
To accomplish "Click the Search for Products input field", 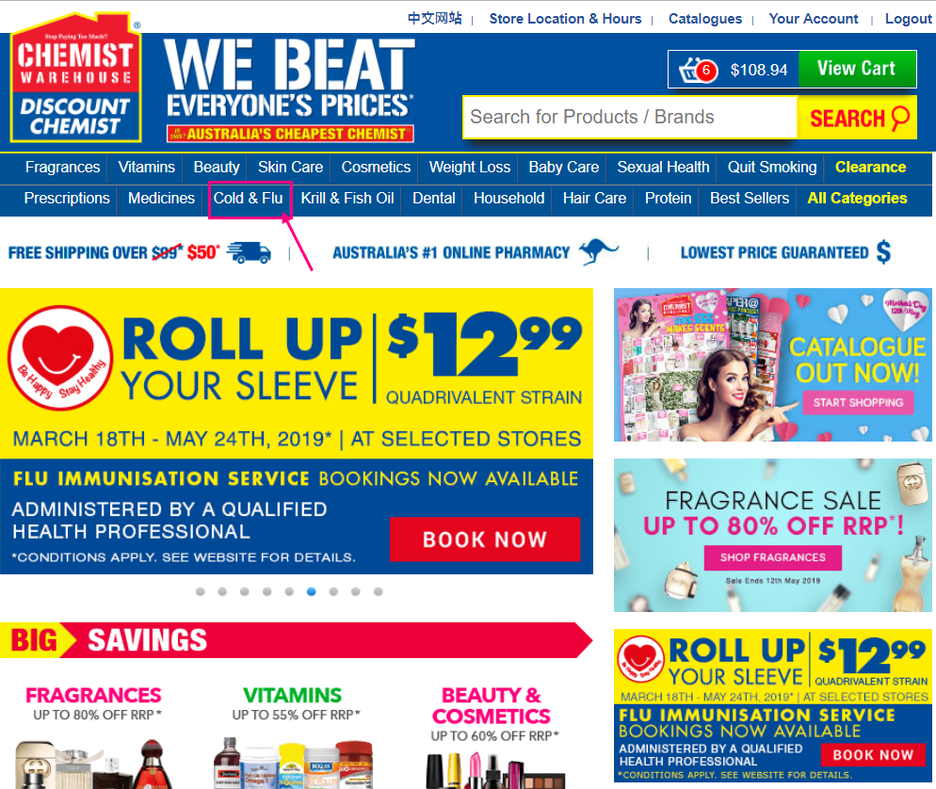I will [x=630, y=117].
